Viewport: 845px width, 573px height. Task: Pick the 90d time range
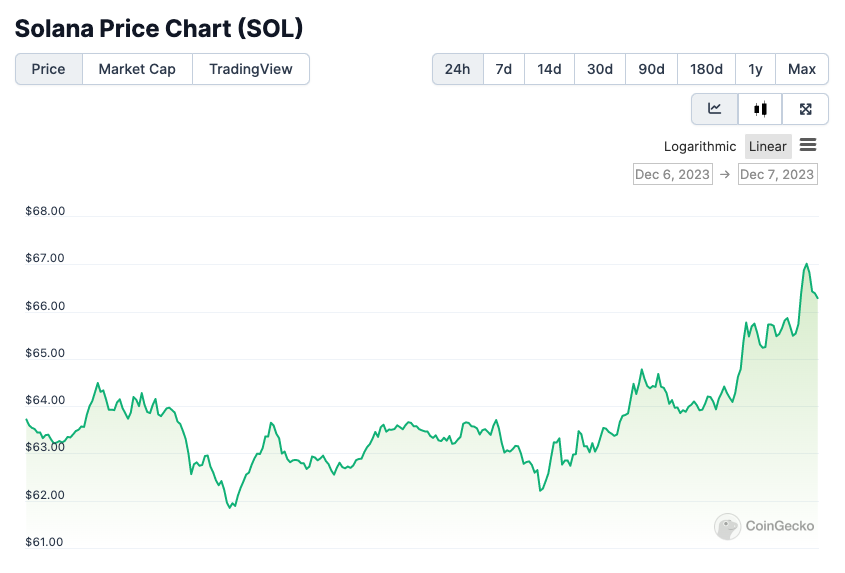[651, 69]
